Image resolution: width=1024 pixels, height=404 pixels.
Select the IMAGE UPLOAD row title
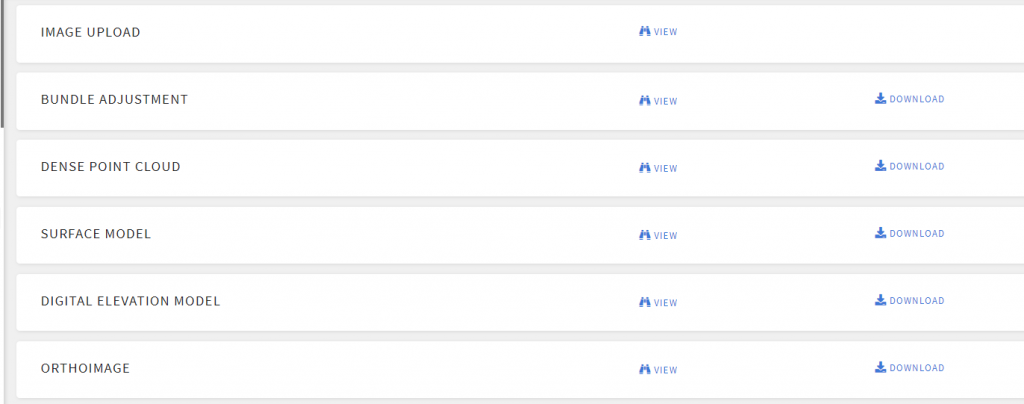pos(91,32)
